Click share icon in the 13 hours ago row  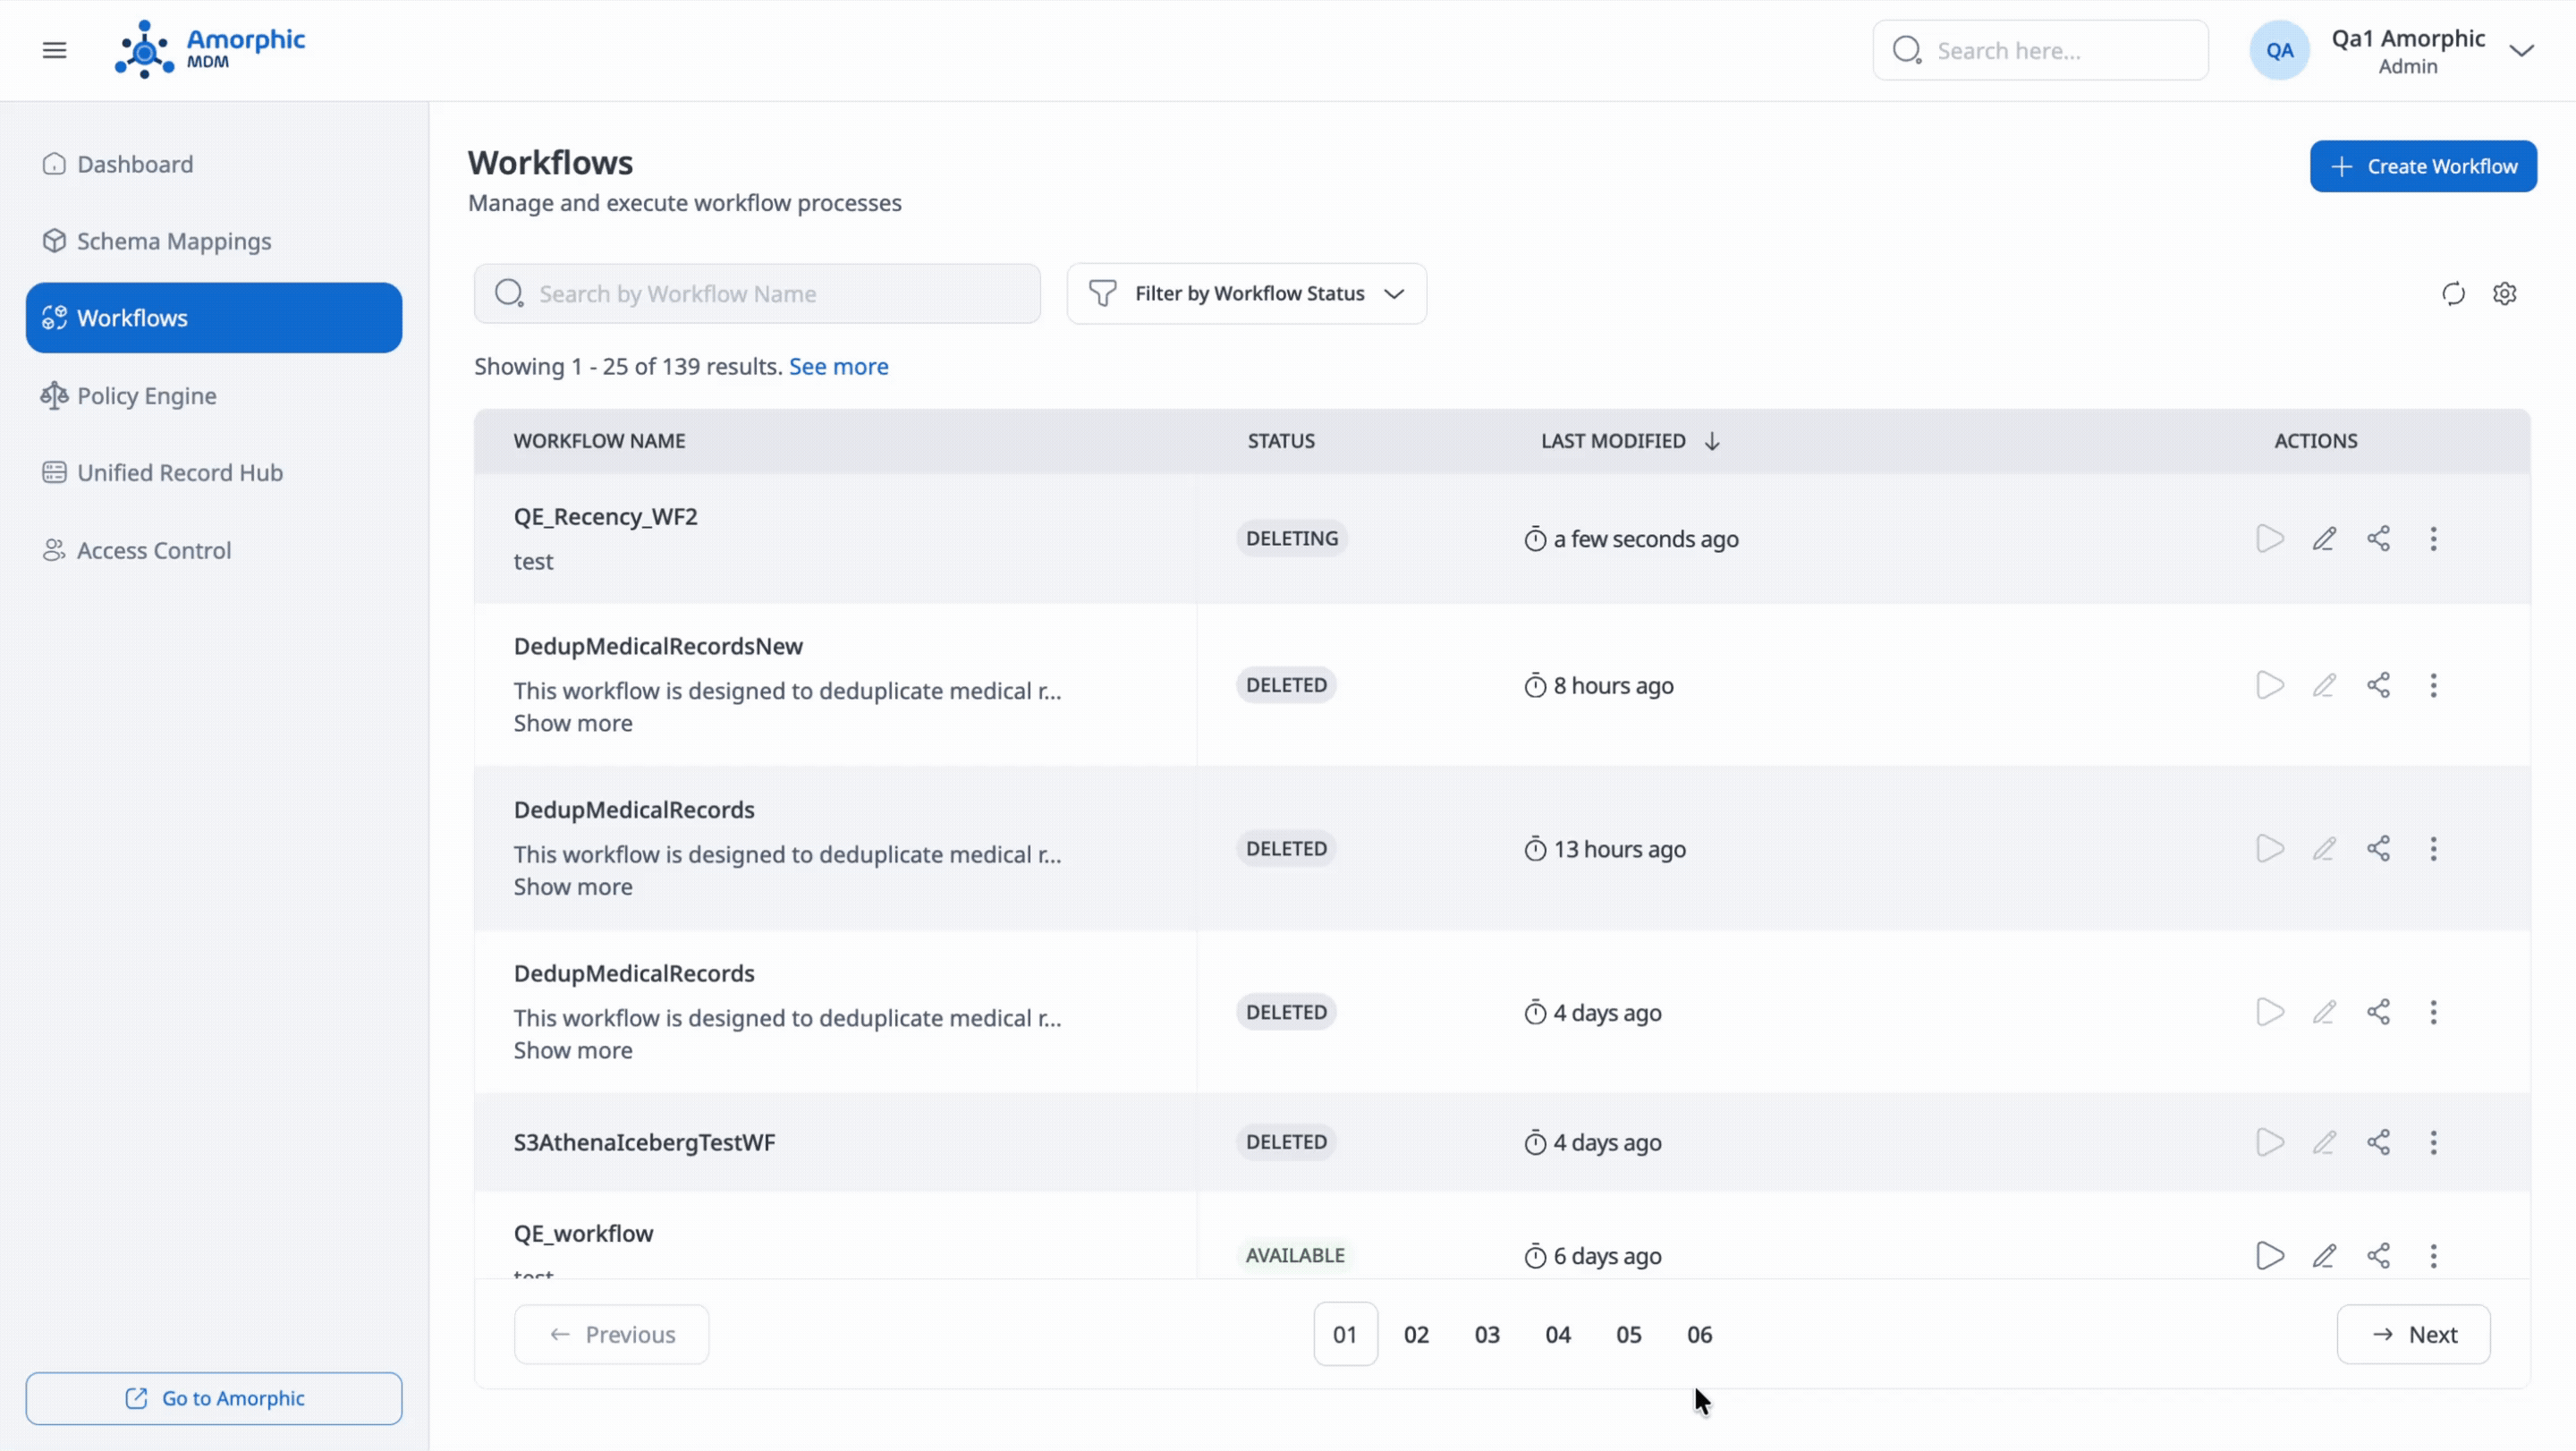[2378, 849]
